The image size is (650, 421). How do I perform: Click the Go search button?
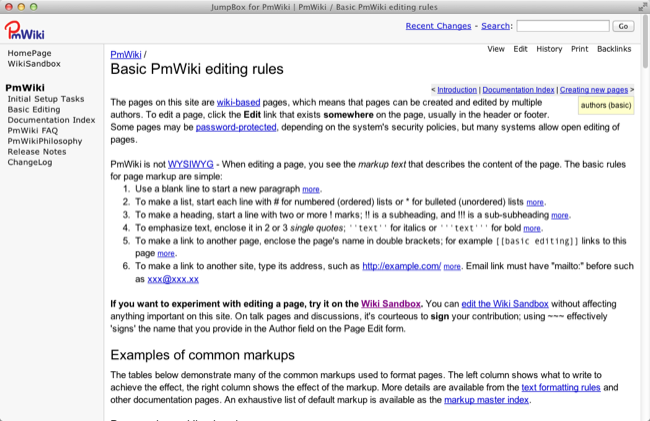(x=623, y=26)
